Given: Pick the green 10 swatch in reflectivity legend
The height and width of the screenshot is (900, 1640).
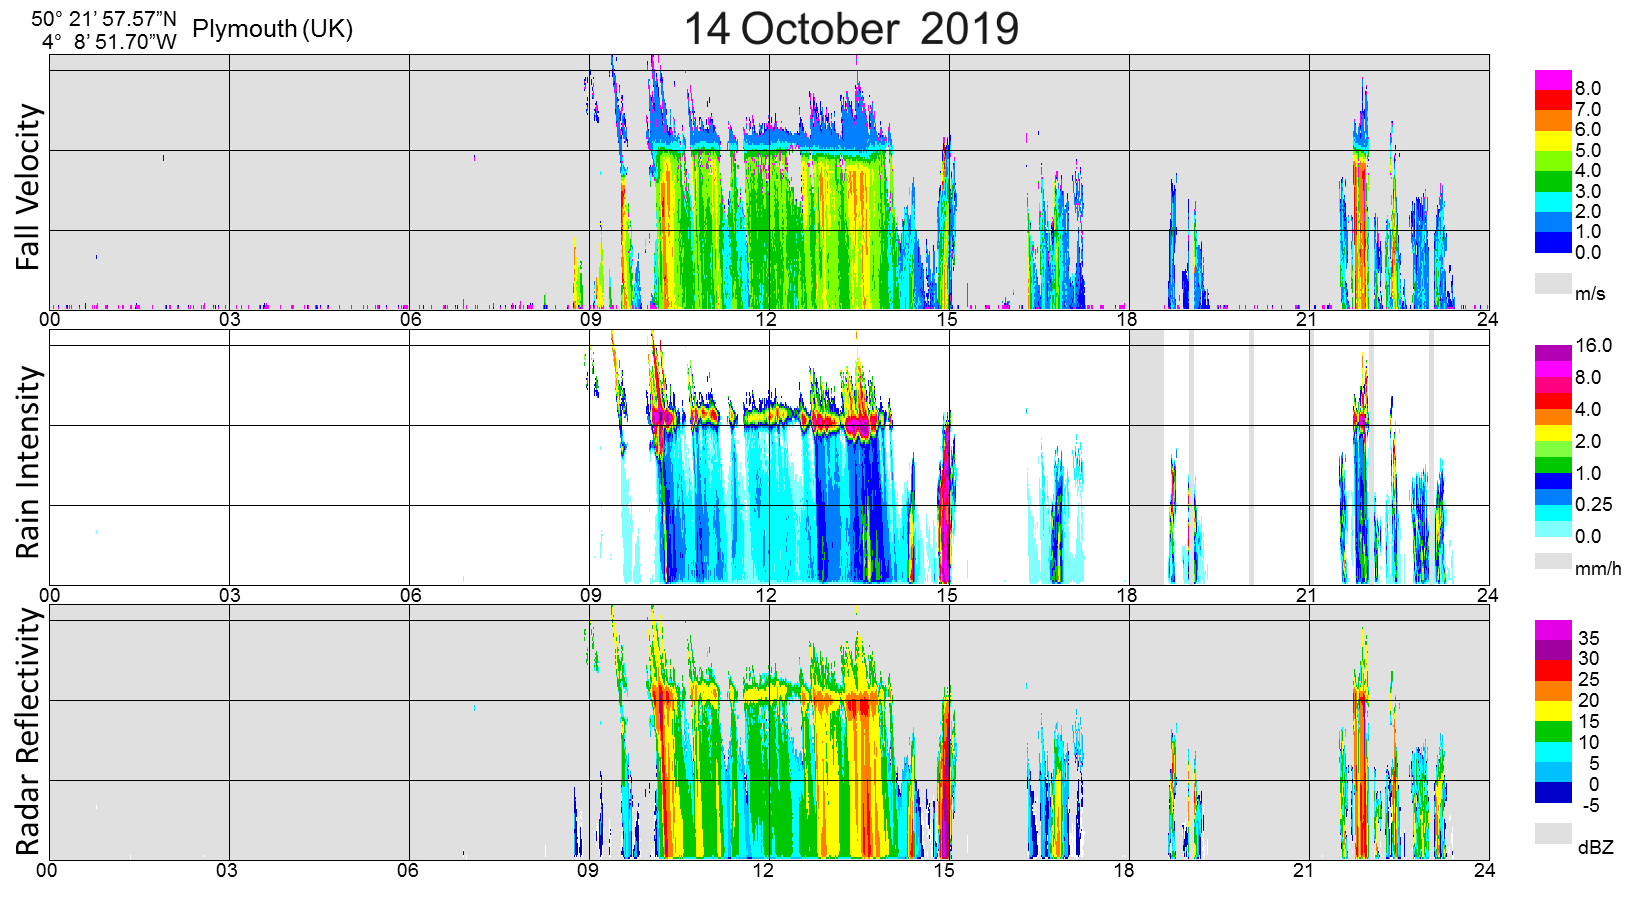Looking at the screenshot, I should tap(1553, 731).
